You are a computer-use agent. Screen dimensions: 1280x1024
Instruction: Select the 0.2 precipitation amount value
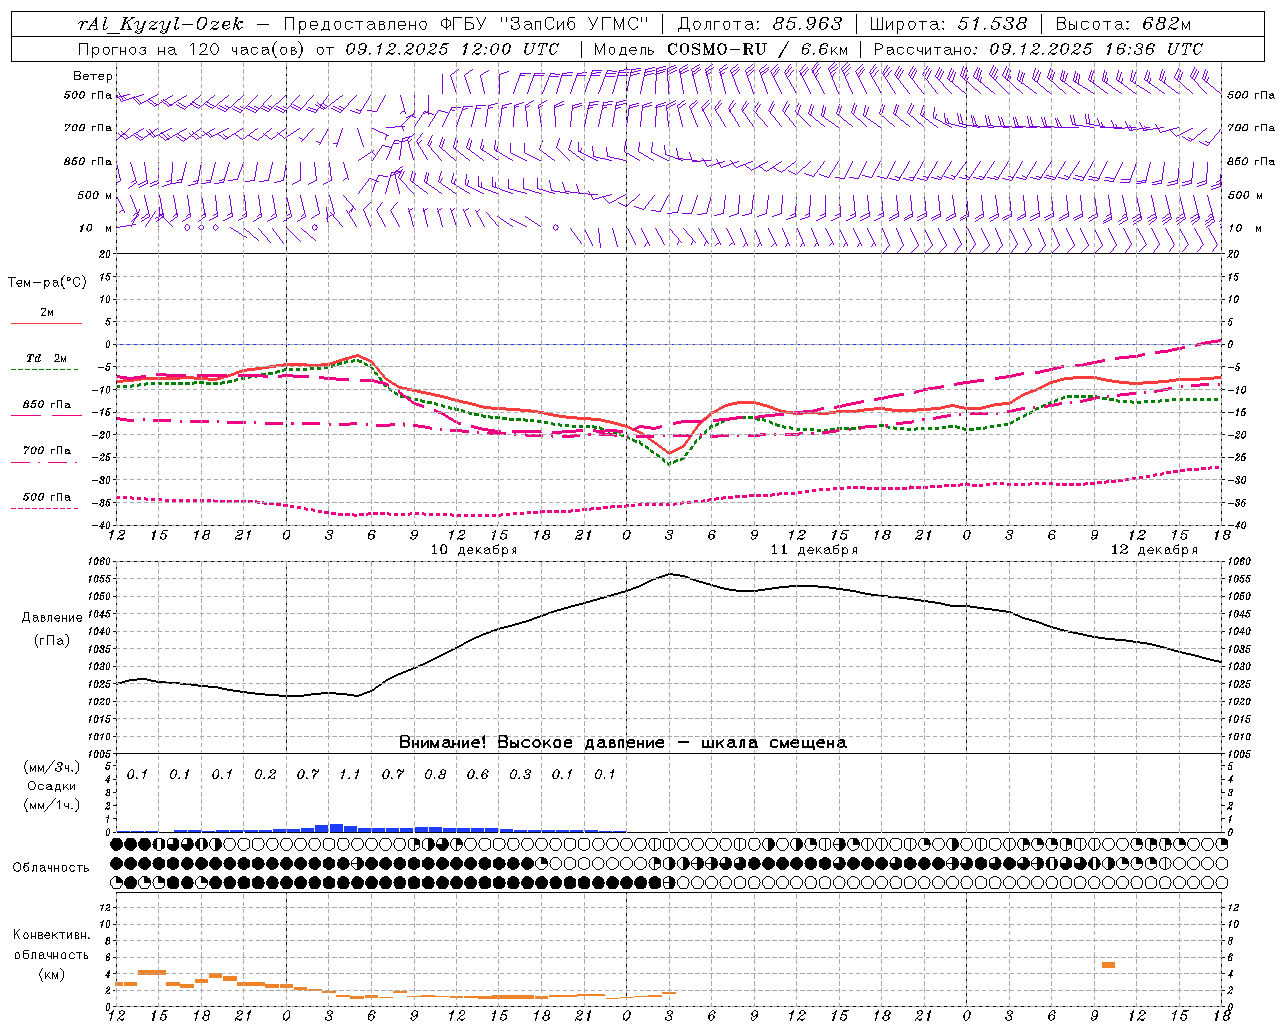click(265, 774)
